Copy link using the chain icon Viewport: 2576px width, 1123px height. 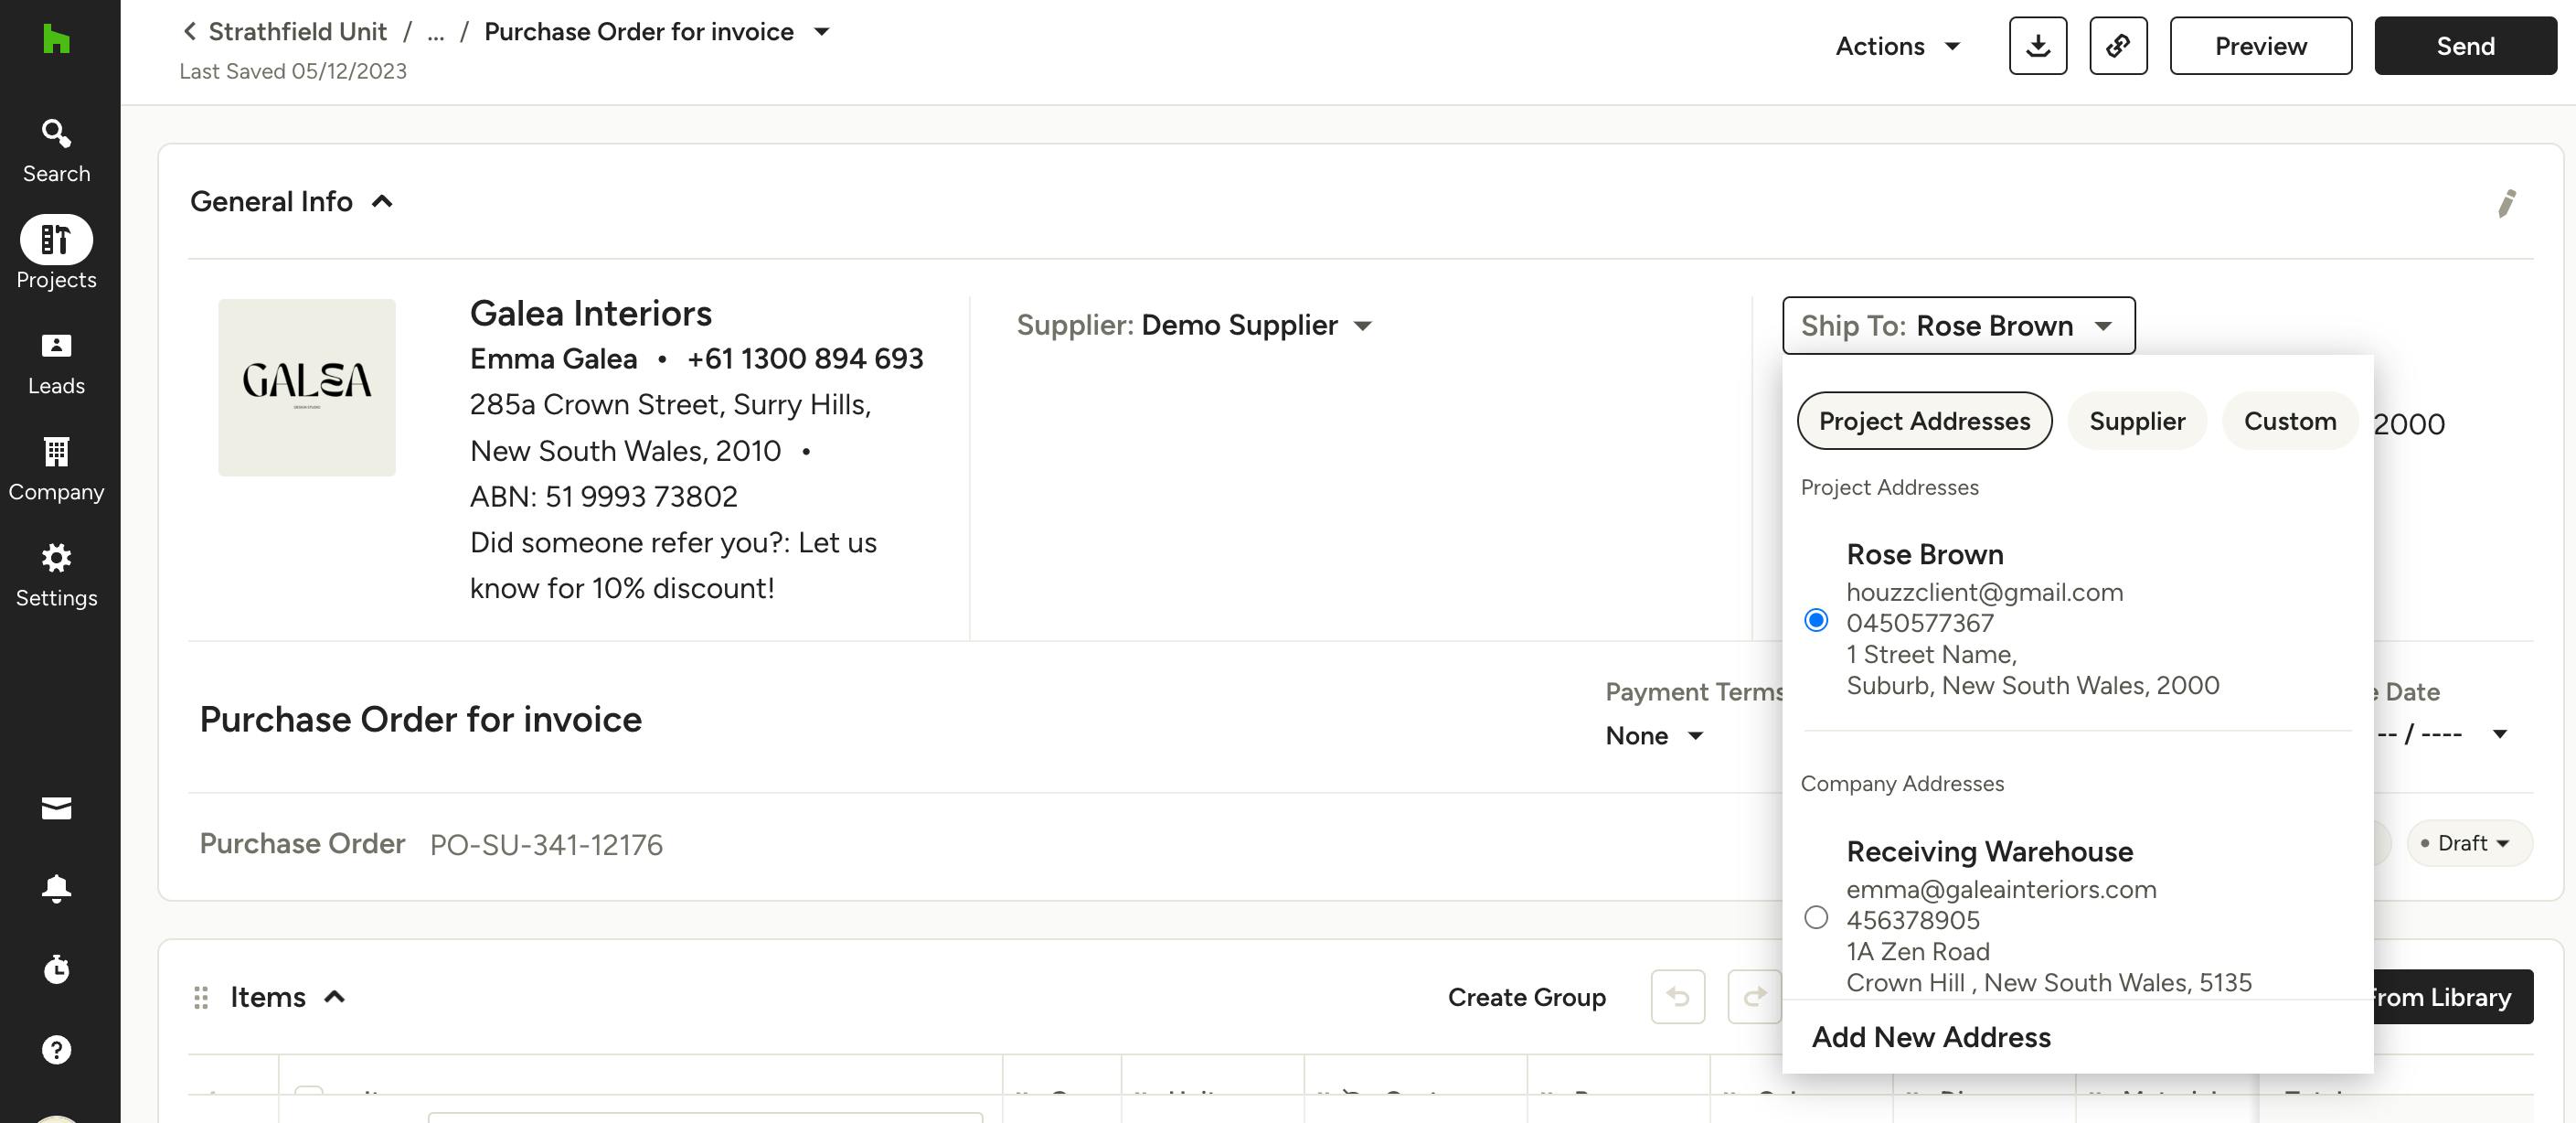click(2118, 46)
